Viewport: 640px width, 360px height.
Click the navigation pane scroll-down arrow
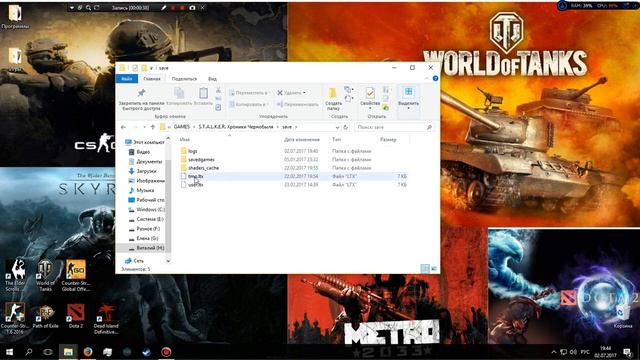point(168,261)
